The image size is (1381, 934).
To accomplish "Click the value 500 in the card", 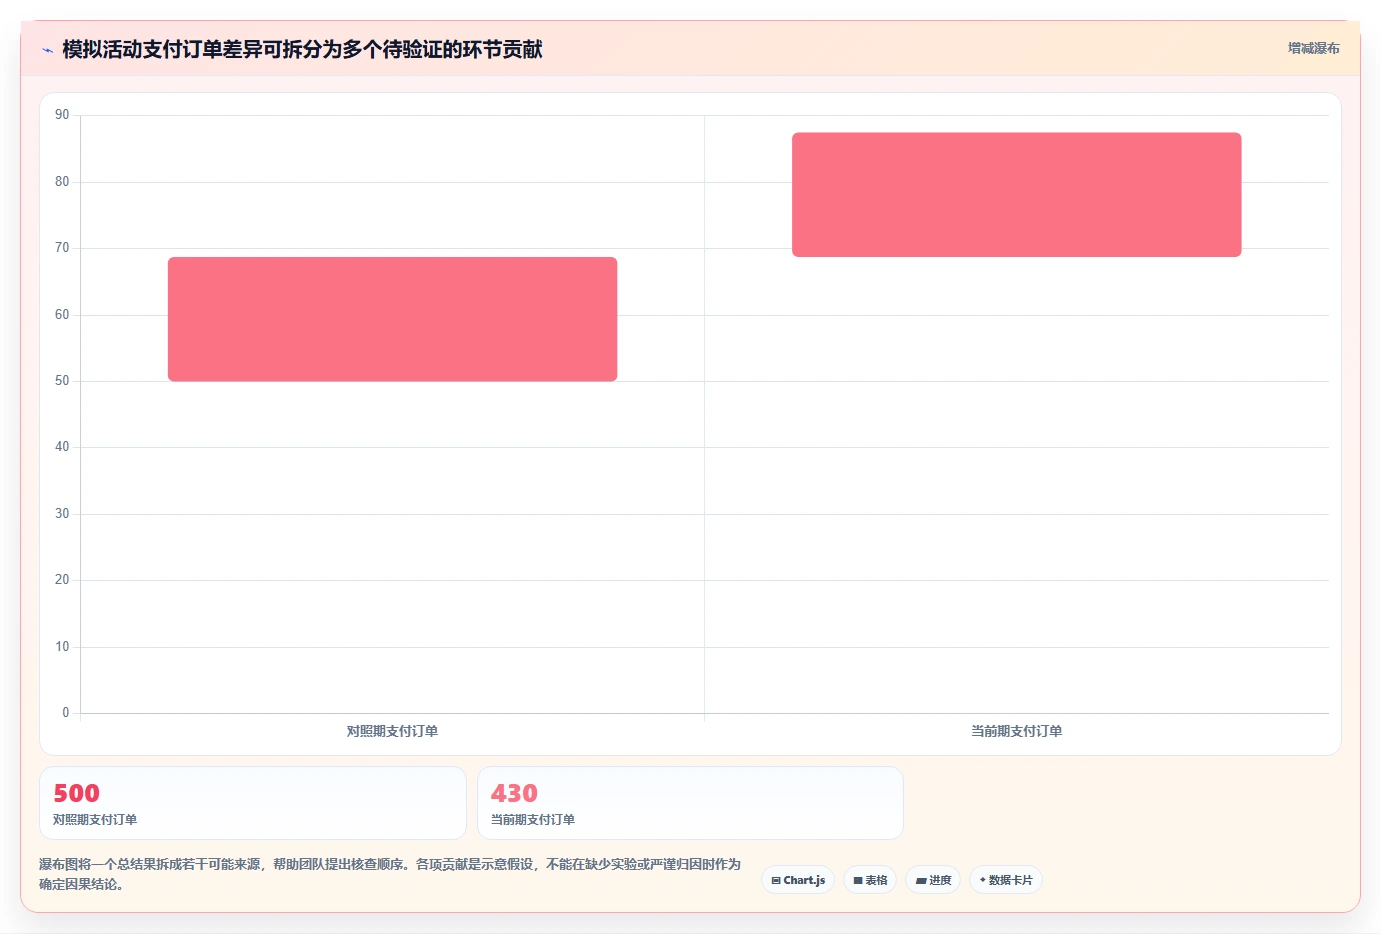I will (76, 793).
